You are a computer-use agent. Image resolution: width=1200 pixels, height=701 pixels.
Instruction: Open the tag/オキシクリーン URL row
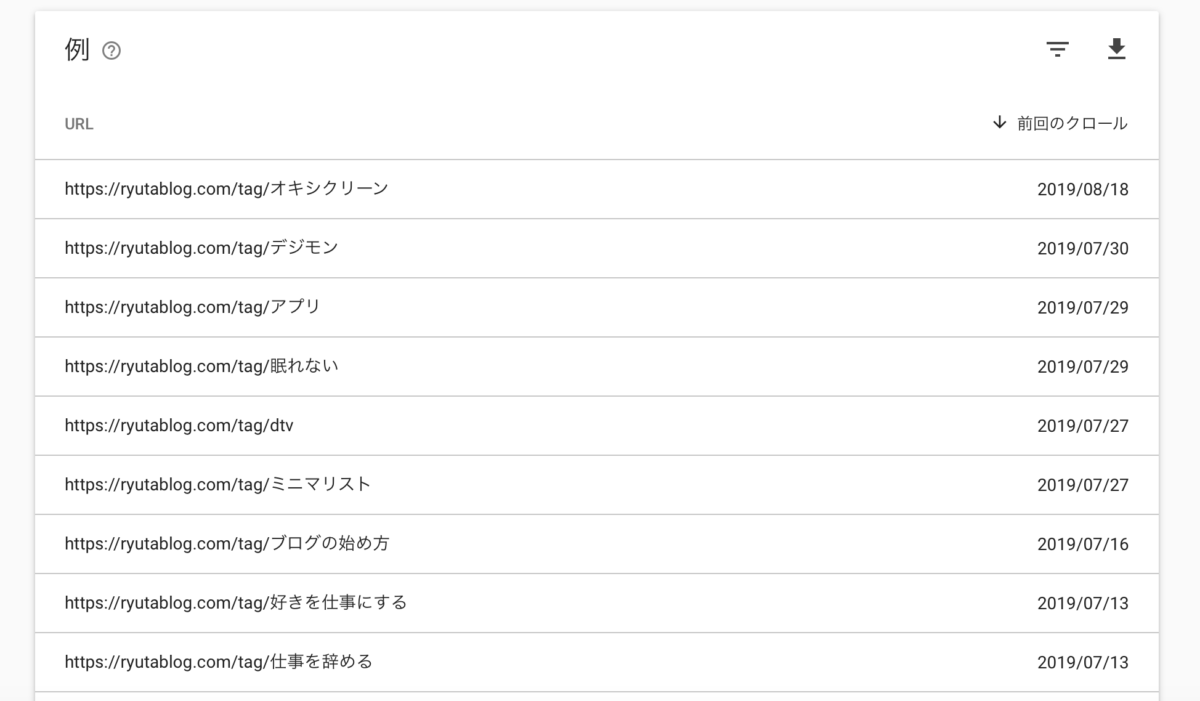click(597, 189)
